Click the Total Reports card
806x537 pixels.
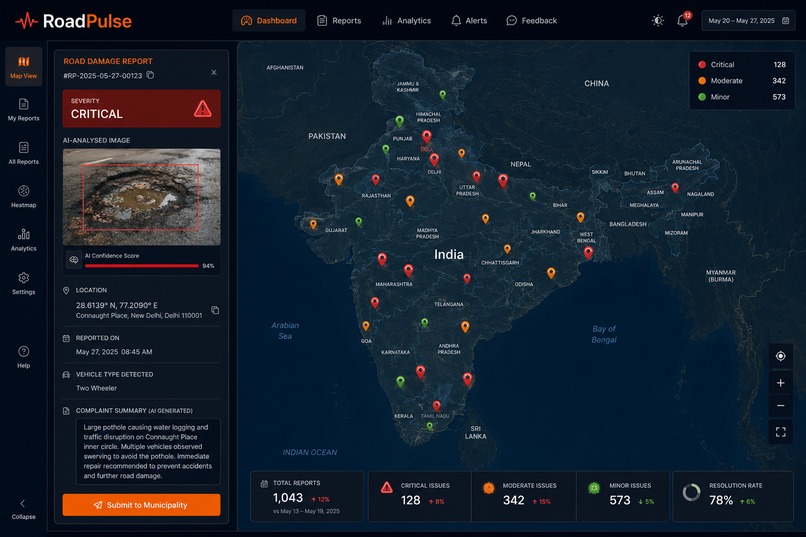[307, 496]
